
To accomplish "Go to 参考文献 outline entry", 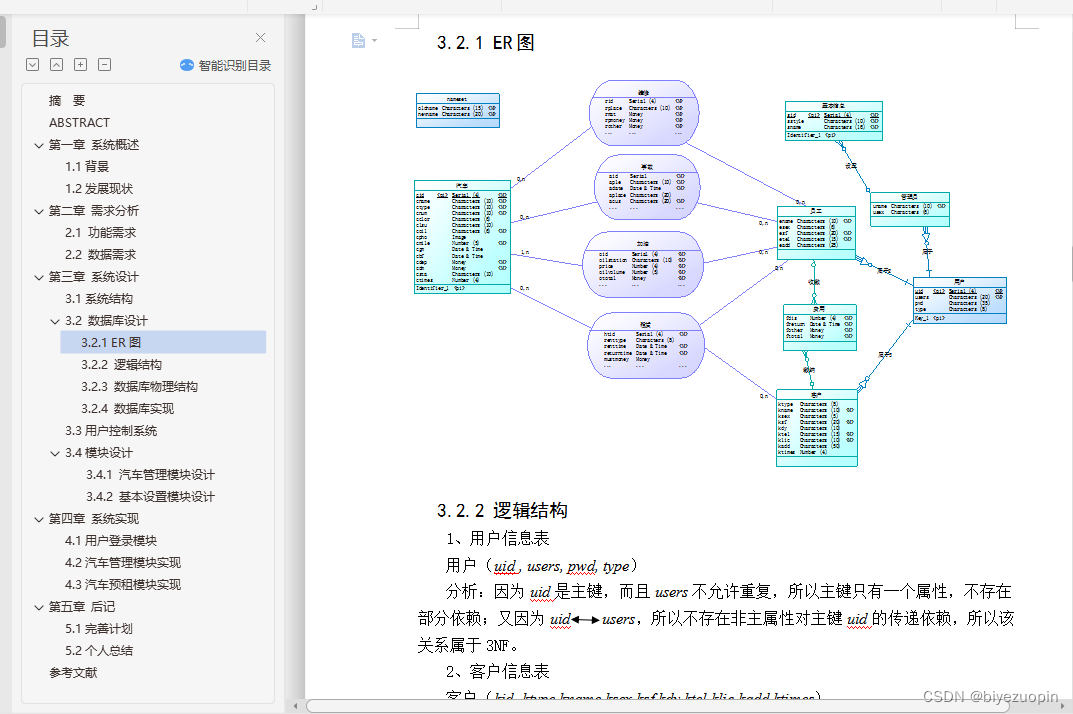I will point(73,673).
